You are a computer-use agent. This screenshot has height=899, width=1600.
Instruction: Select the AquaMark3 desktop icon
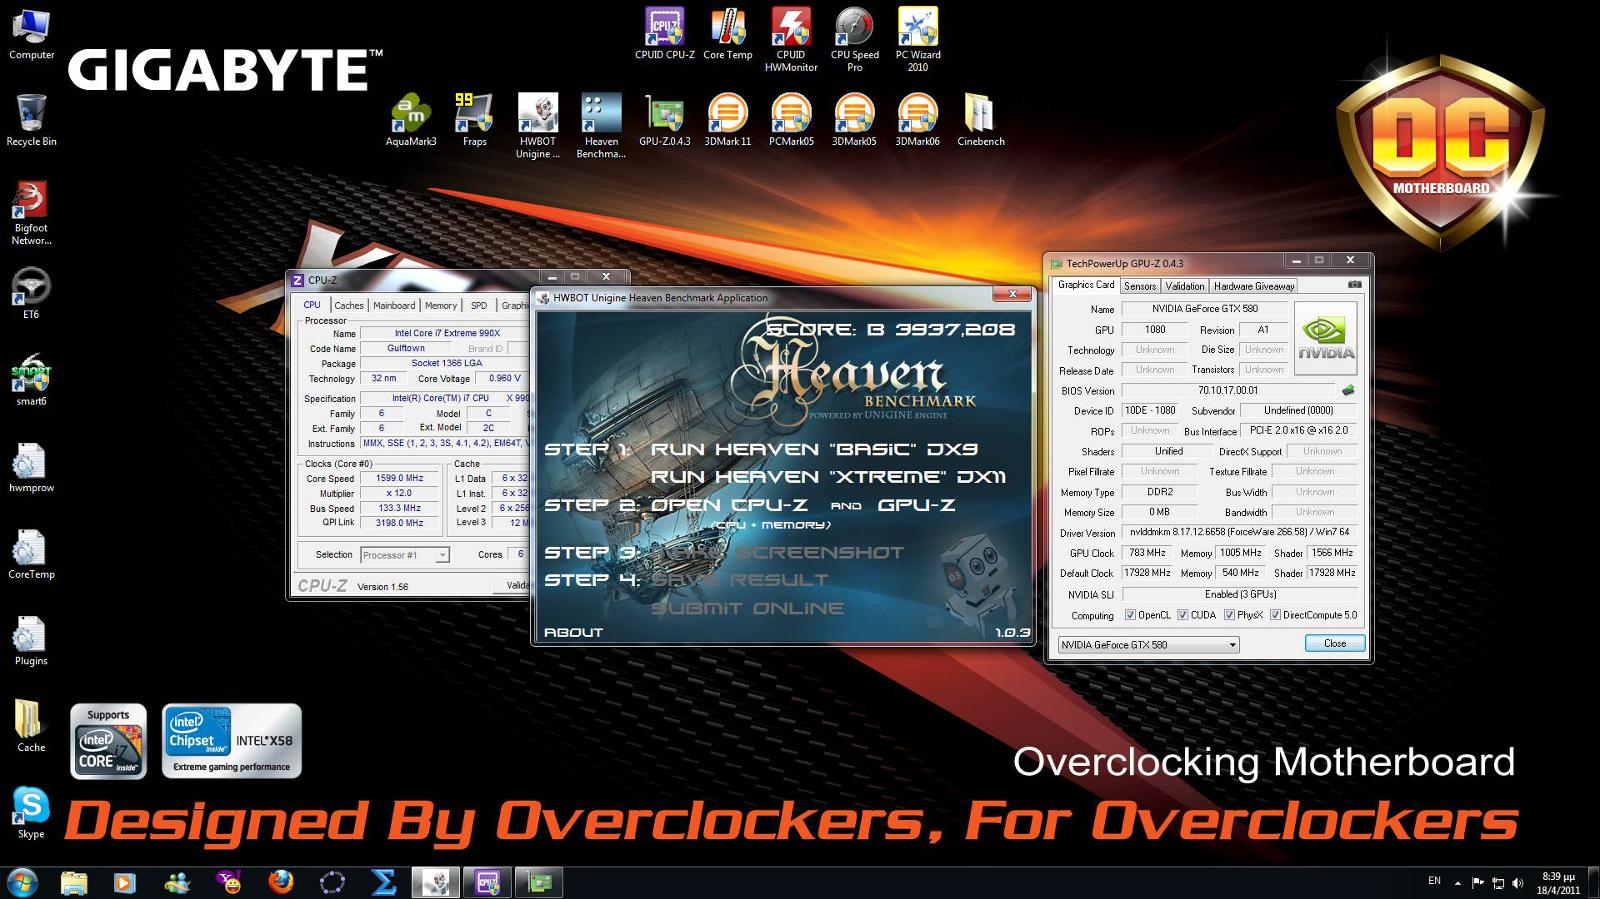411,120
